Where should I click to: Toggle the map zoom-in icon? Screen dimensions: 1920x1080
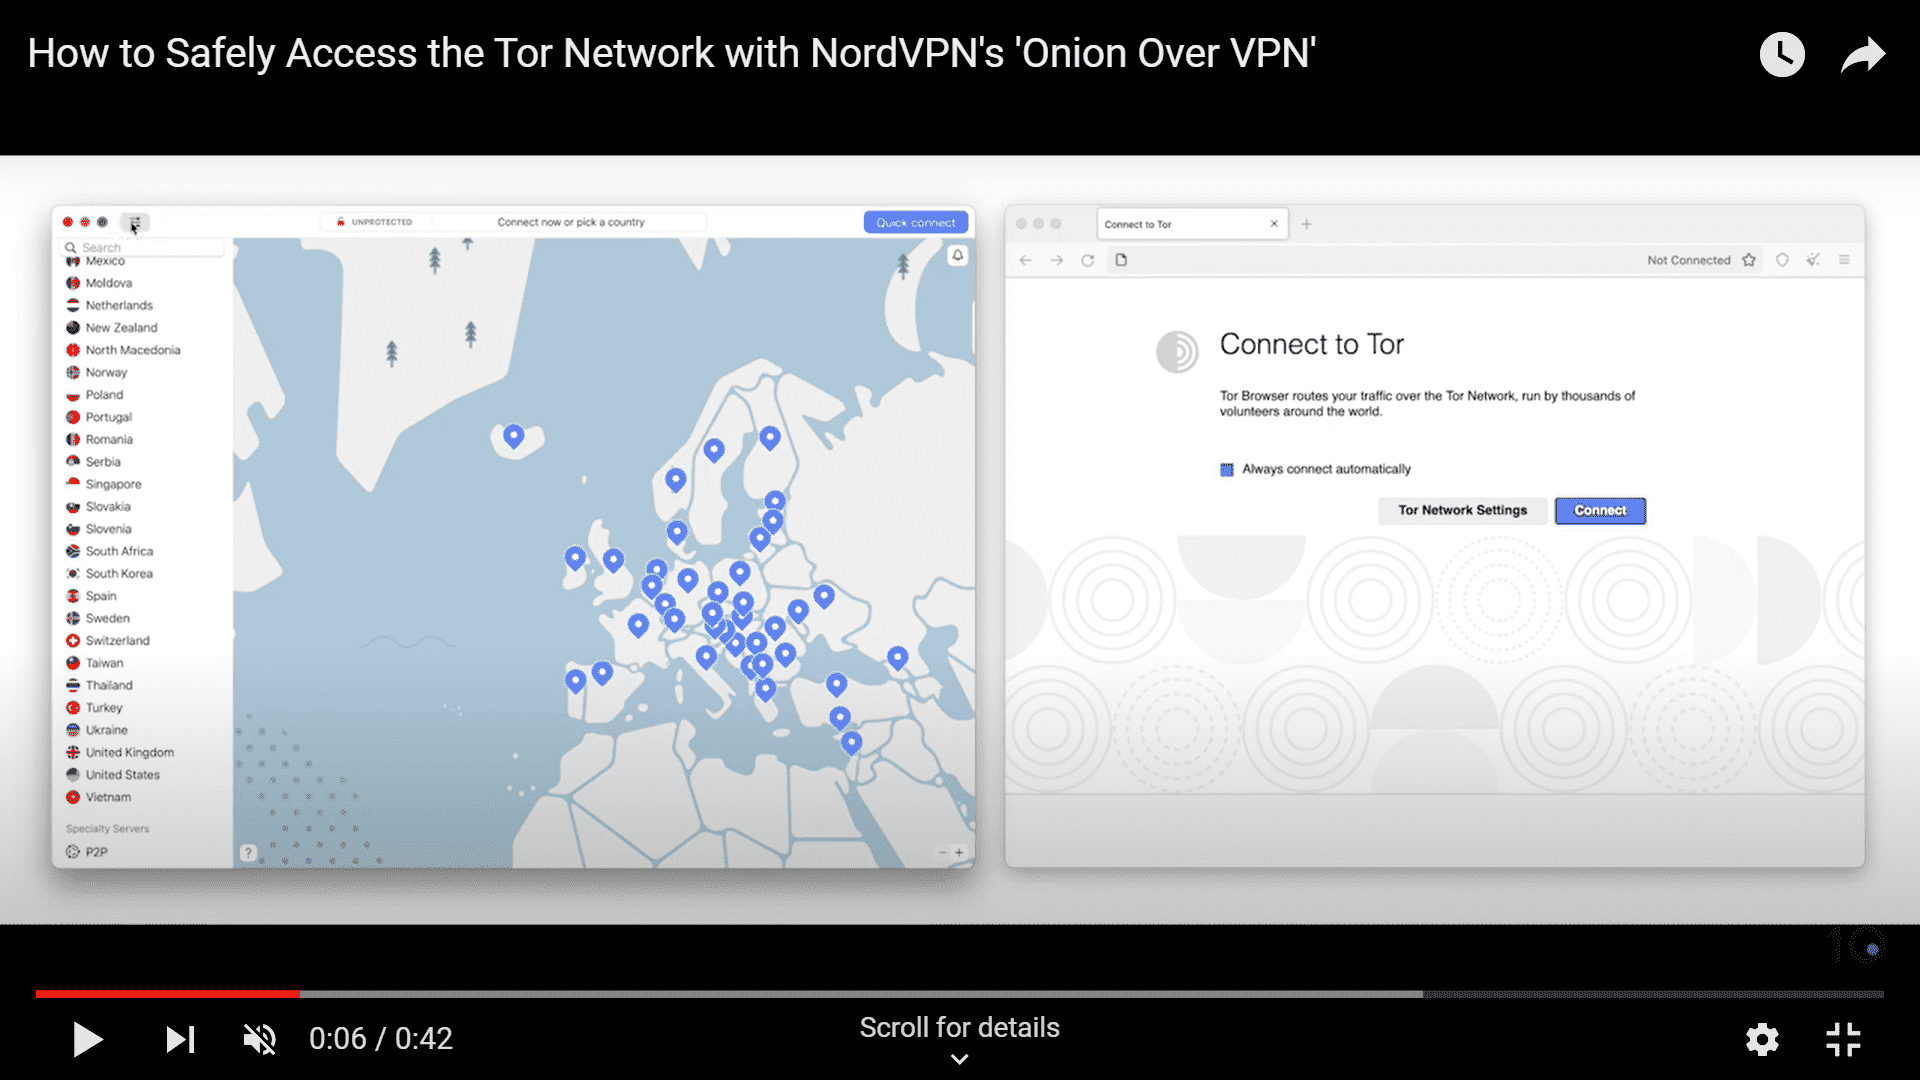[959, 855]
